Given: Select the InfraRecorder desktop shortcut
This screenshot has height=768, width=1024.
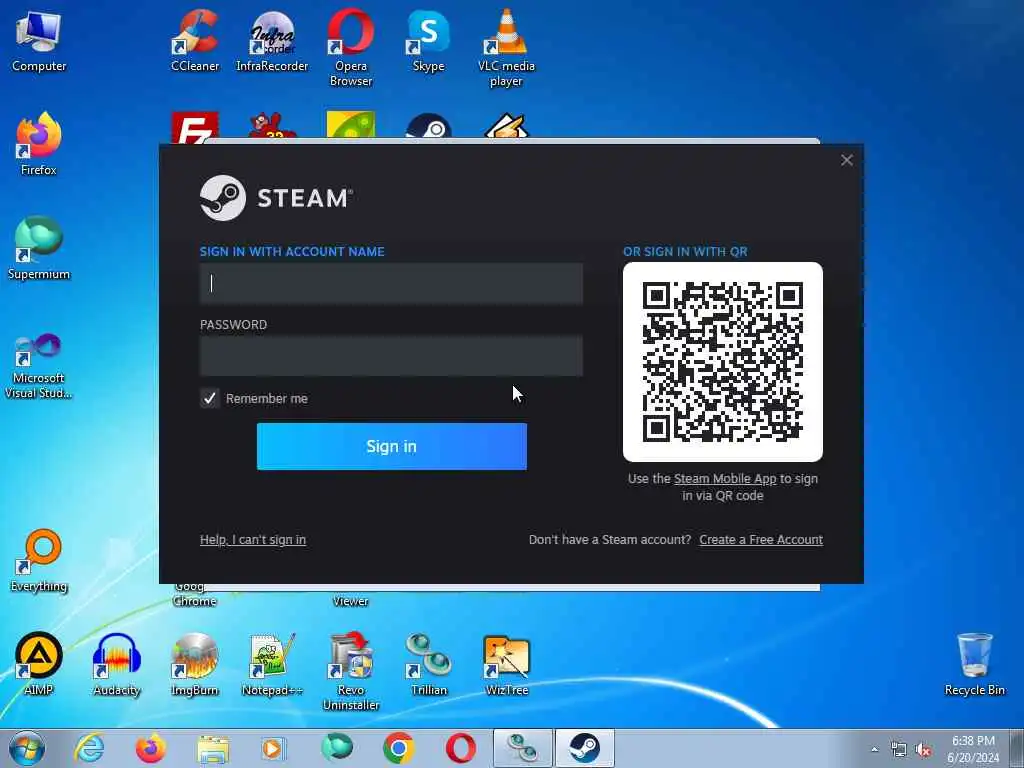Looking at the screenshot, I should point(272,40).
